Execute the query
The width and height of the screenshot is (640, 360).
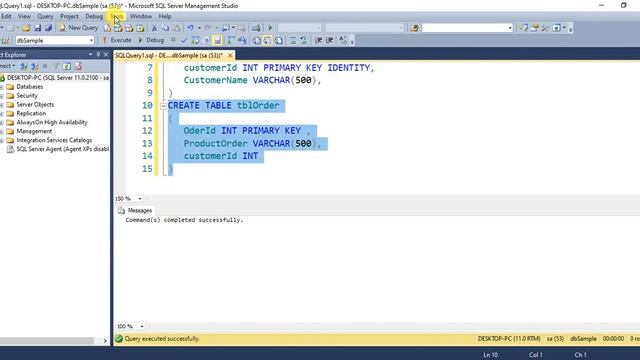click(116, 40)
